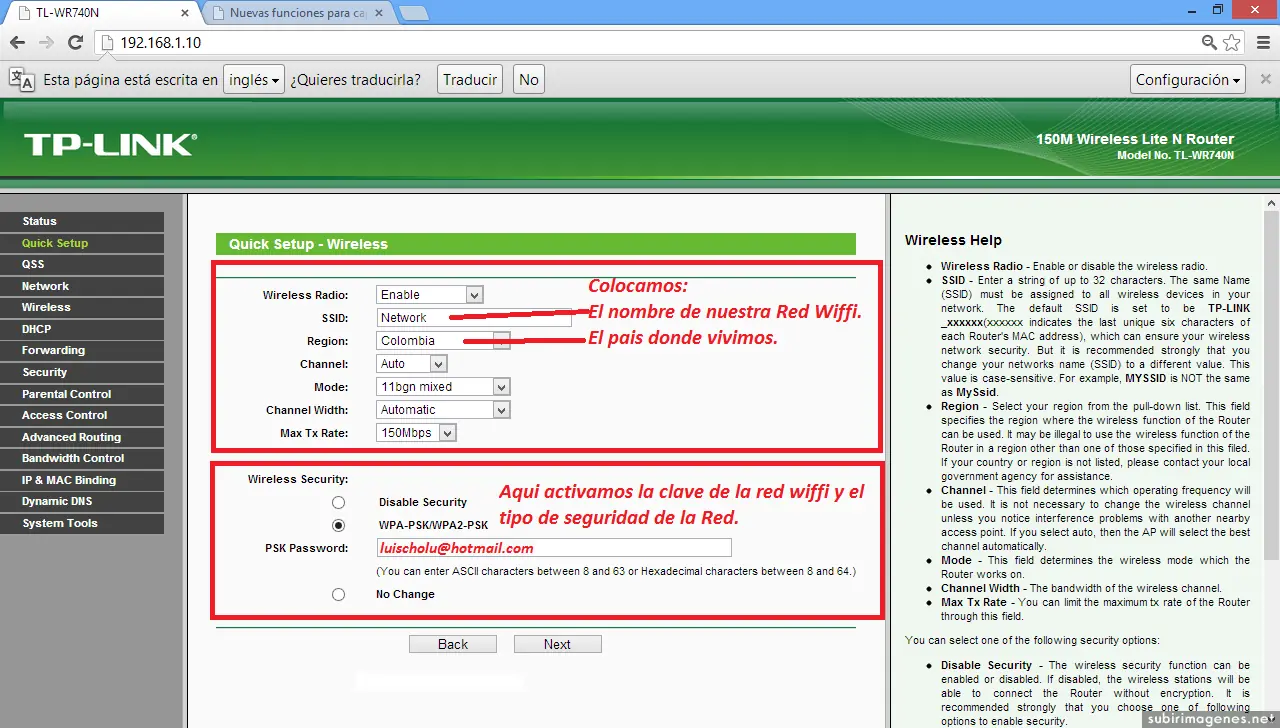Viewport: 1280px width, 728px height.
Task: Select Disable Security radio button
Action: pos(338,502)
